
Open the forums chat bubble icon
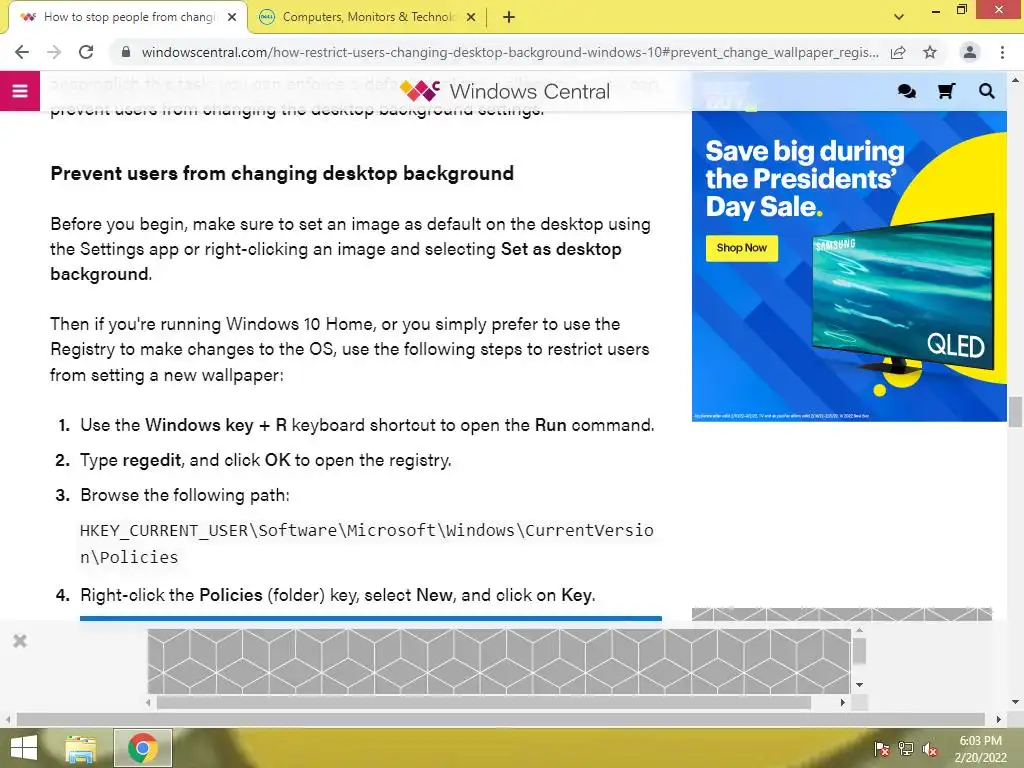click(906, 91)
